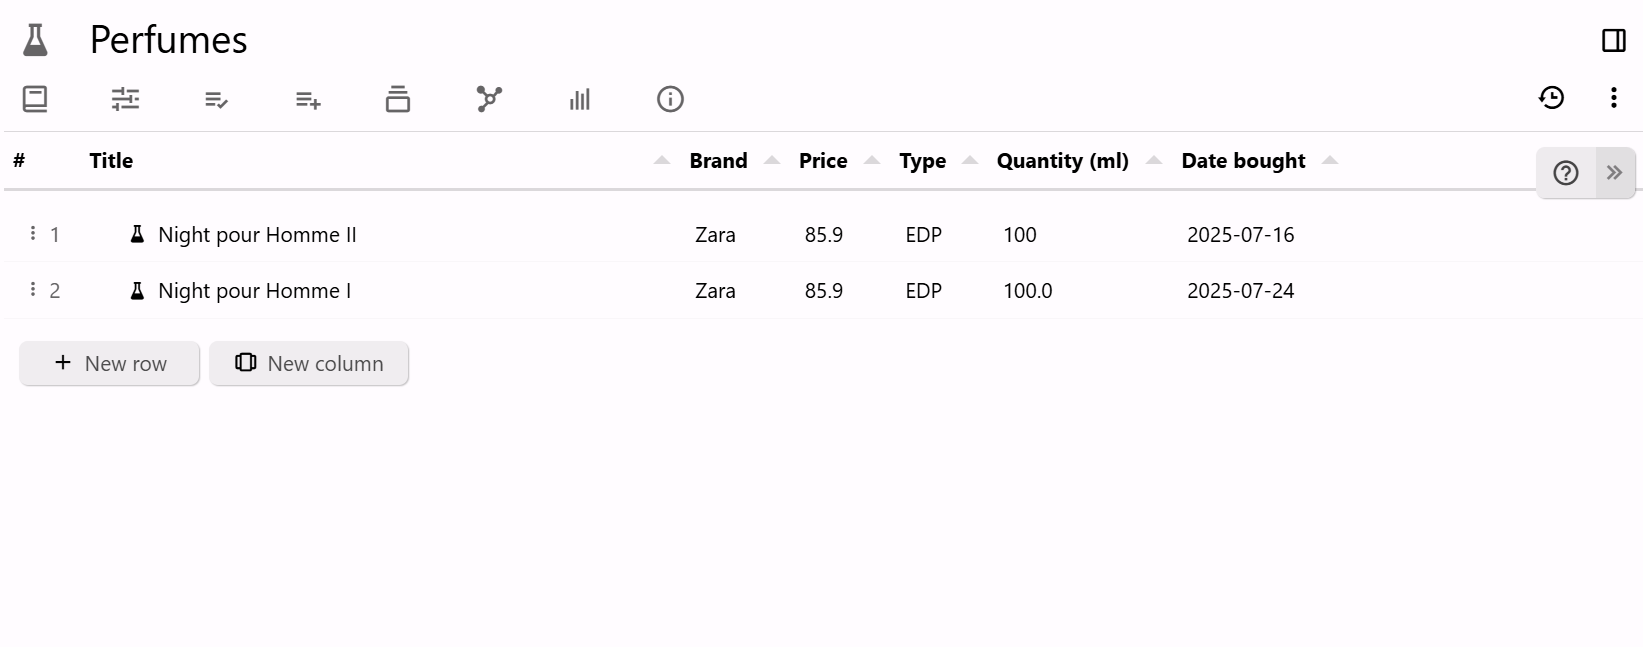Image resolution: width=1643 pixels, height=647 pixels.
Task: Click the checklist icon in toolbar
Action: click(216, 99)
